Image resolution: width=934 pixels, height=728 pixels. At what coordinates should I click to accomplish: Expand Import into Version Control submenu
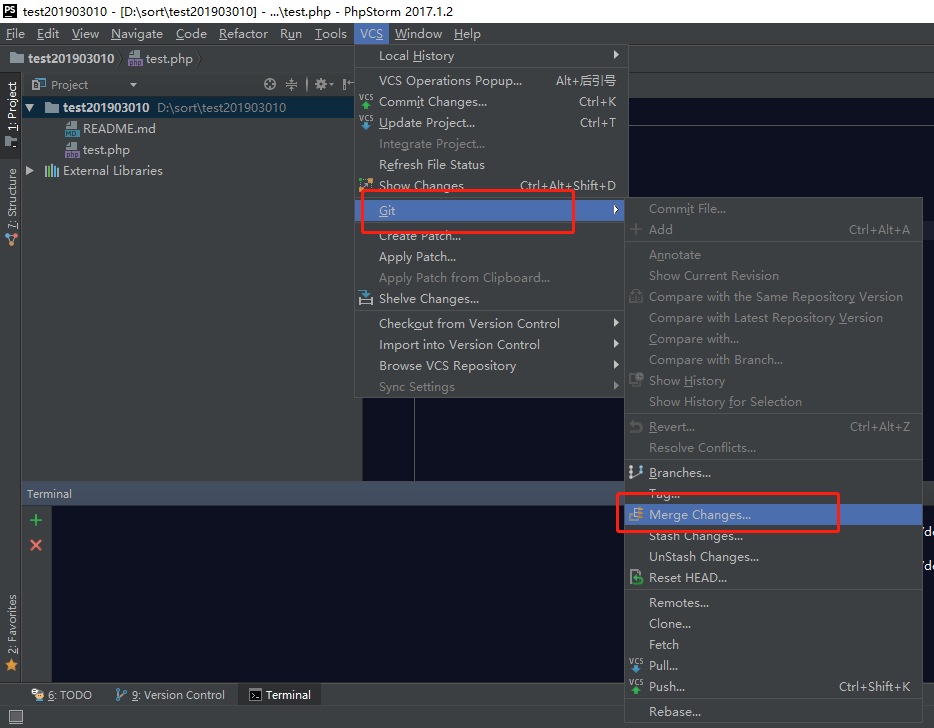[x=491, y=345]
